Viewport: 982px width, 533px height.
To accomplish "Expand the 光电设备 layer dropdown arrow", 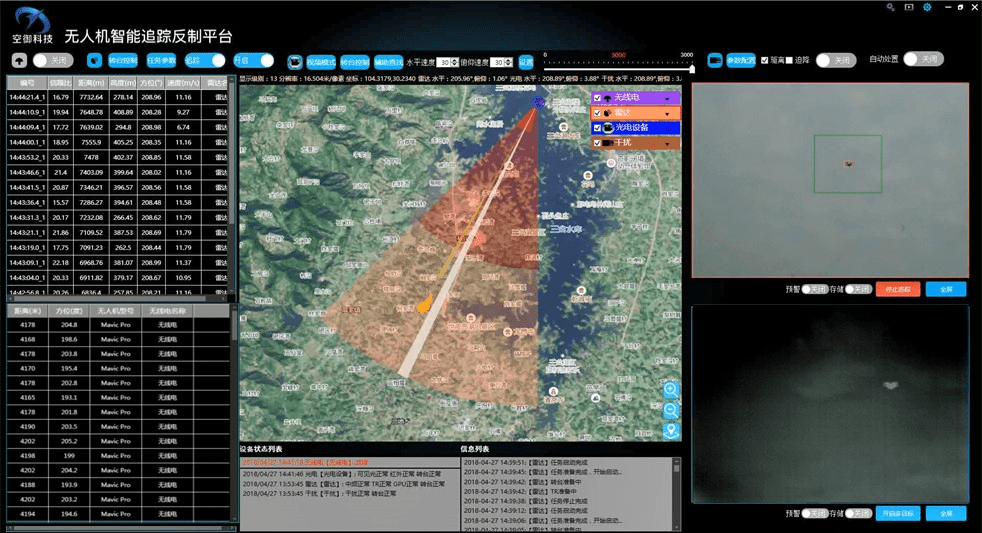I will tap(669, 128).
